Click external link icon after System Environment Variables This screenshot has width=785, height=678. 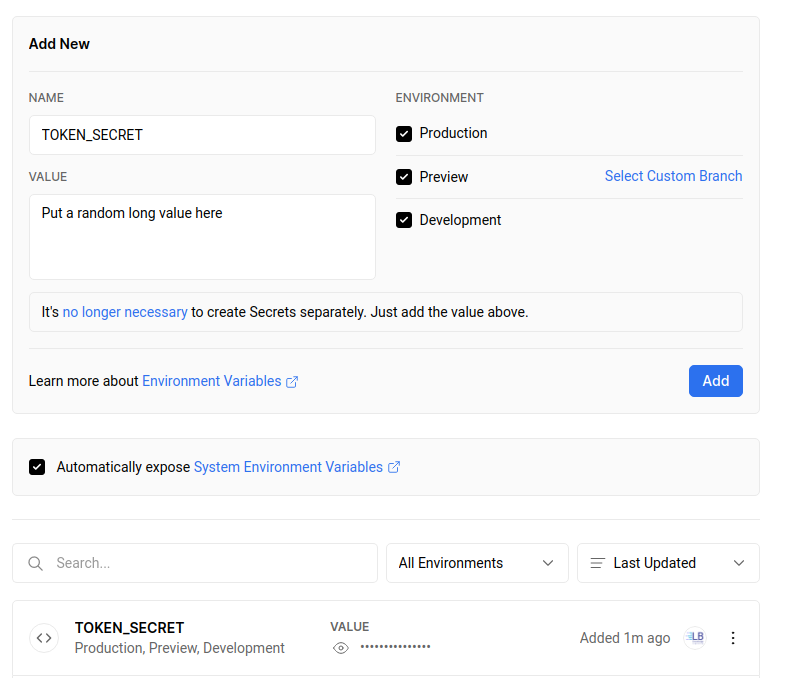coord(394,467)
